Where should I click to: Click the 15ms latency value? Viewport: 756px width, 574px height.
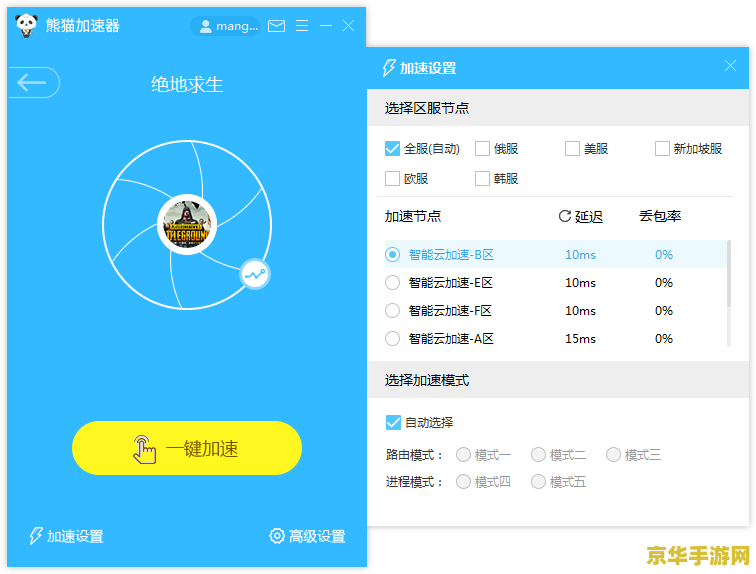pos(580,339)
